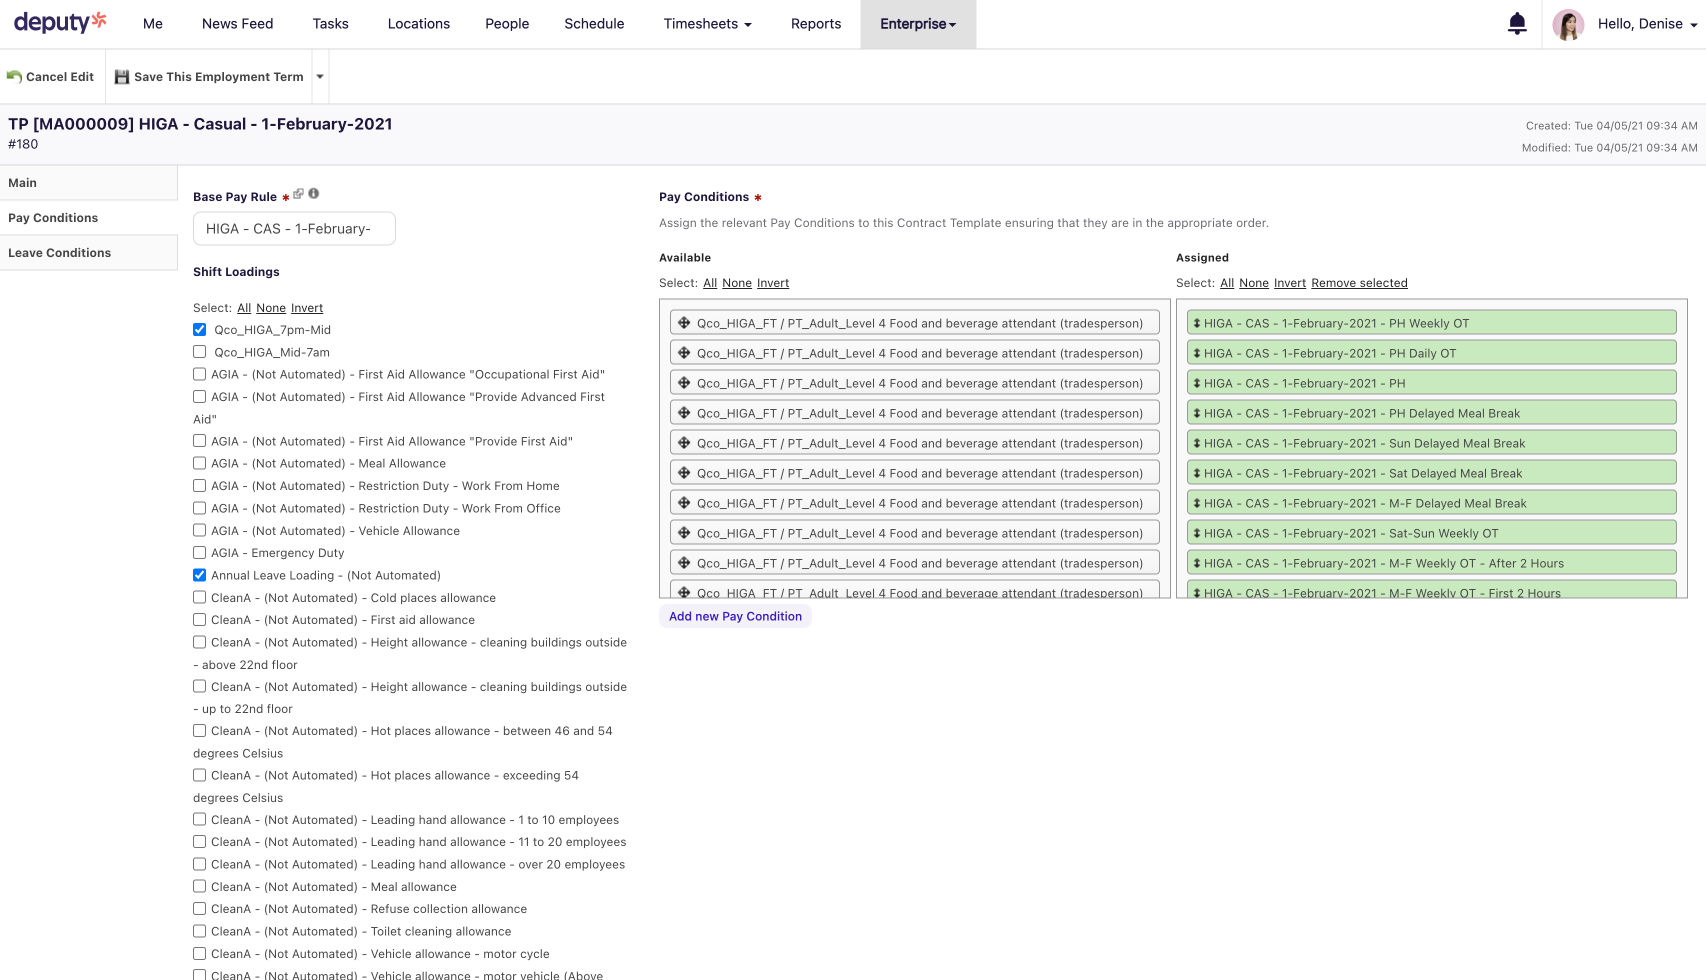The height and width of the screenshot is (980, 1706).
Task: Click Invert under Shift Loadings select
Action: [x=307, y=308]
